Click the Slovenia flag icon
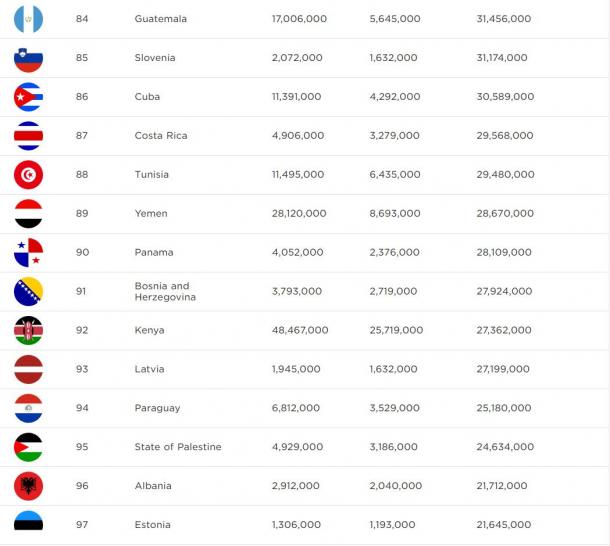 (x=28, y=58)
